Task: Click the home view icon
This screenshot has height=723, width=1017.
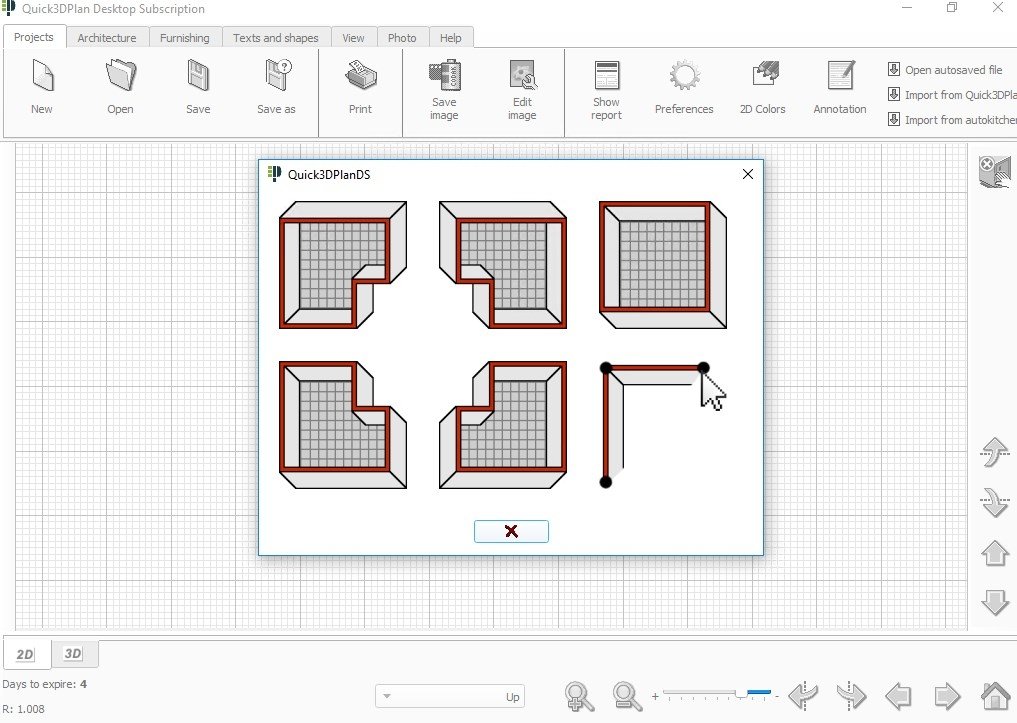Action: click(996, 696)
